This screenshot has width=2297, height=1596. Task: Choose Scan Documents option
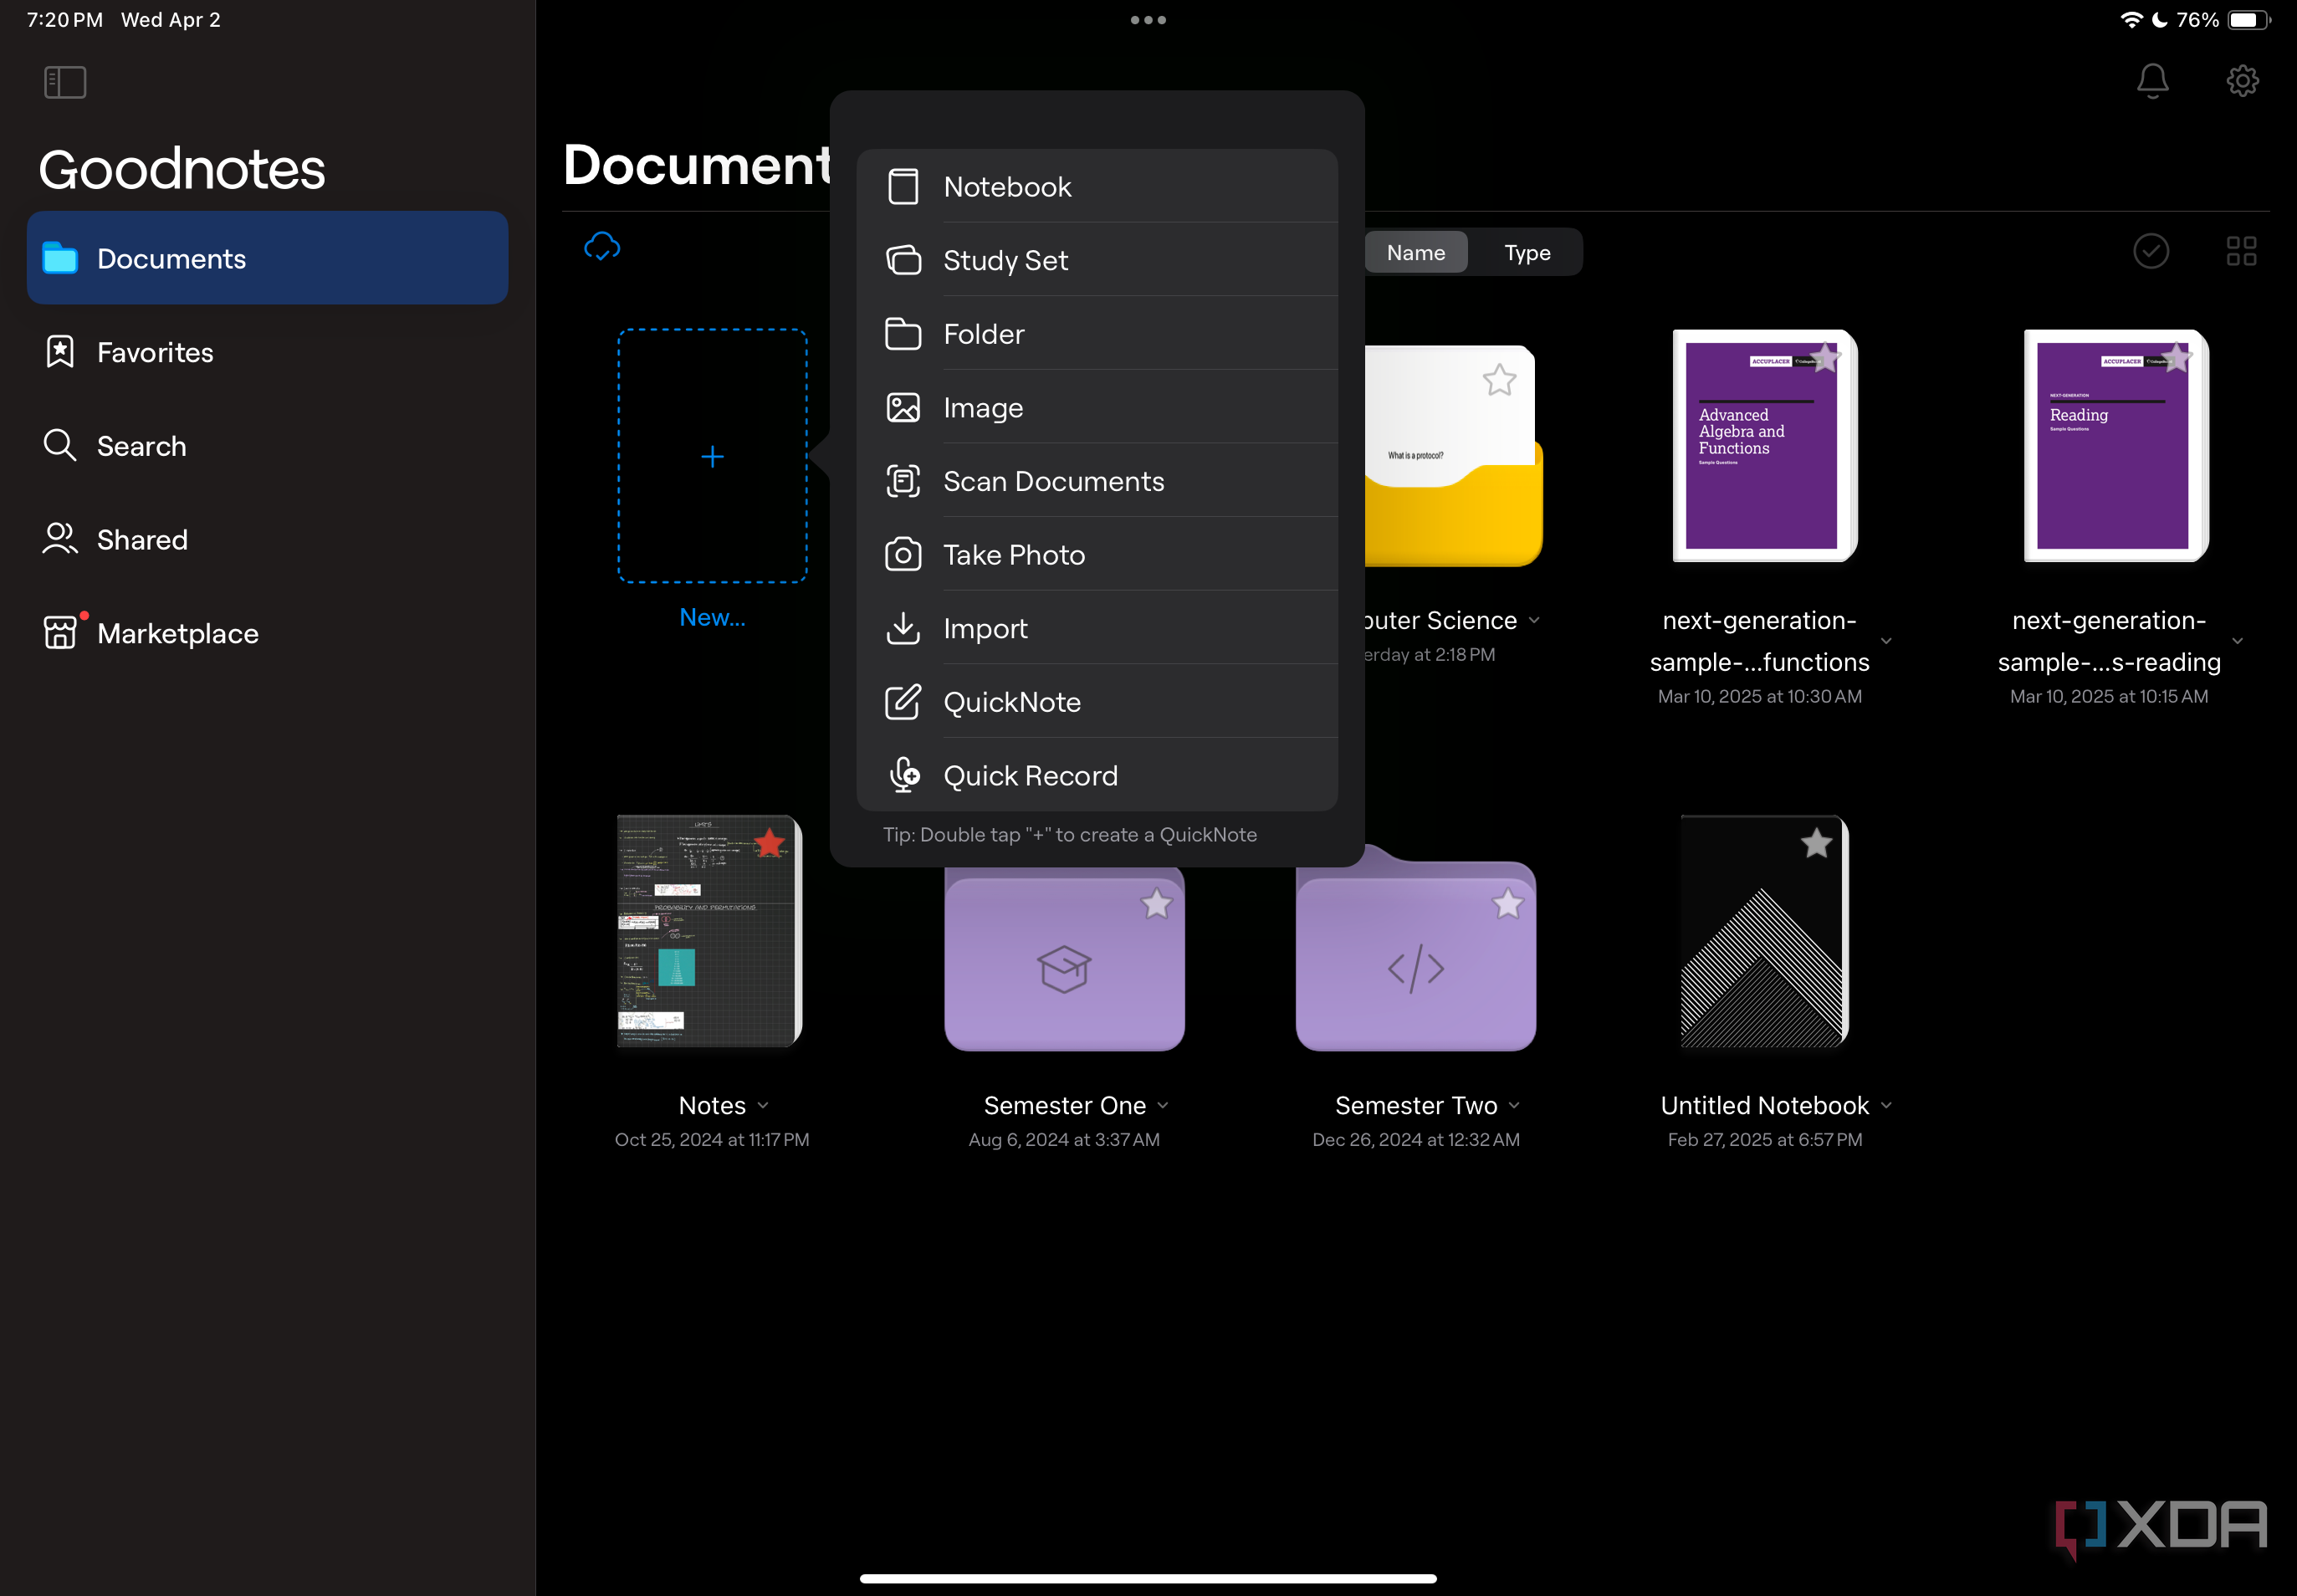click(x=1097, y=481)
